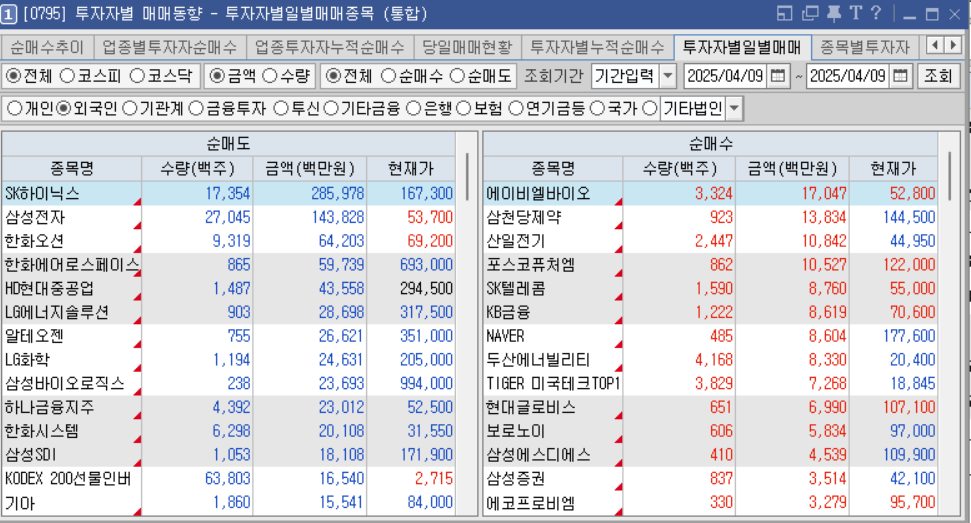Click the window number 1 icon in title bar
This screenshot has height=523, width=971.
9,14
